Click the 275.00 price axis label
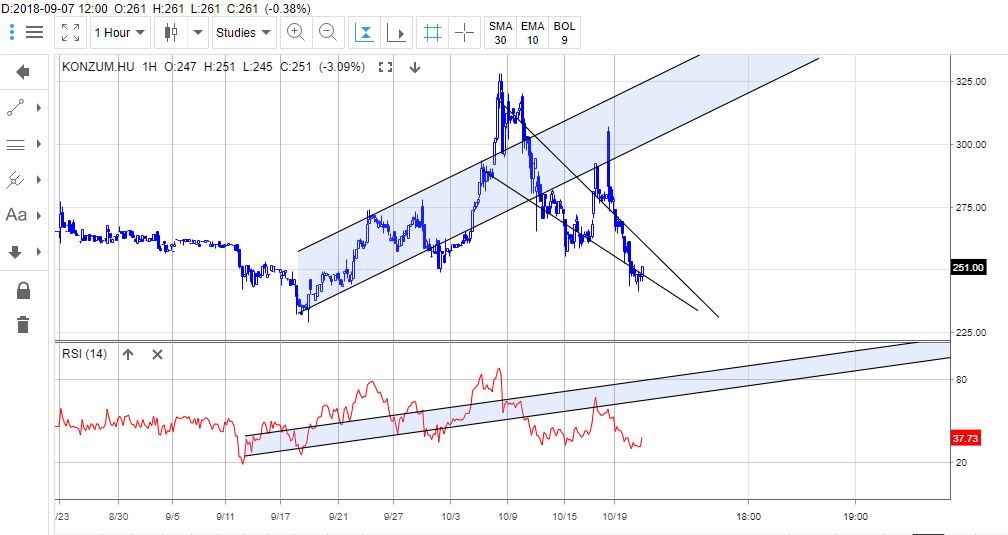The width and height of the screenshot is (1008, 535). click(971, 208)
